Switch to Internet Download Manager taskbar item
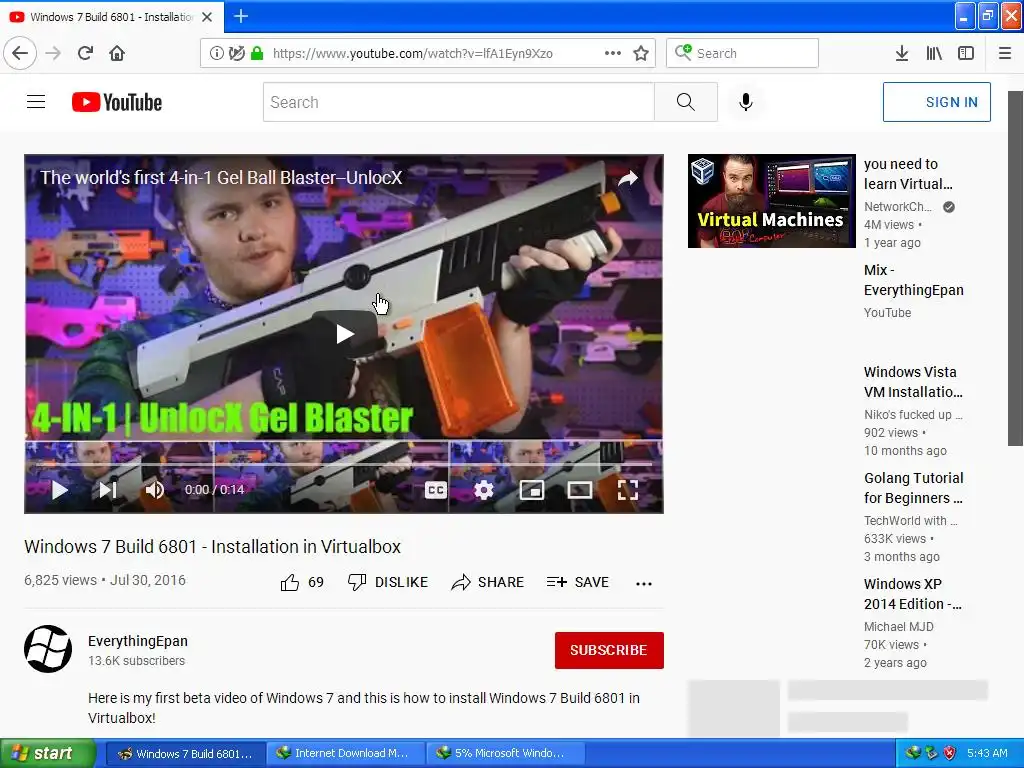This screenshot has width=1024, height=768. pos(345,753)
